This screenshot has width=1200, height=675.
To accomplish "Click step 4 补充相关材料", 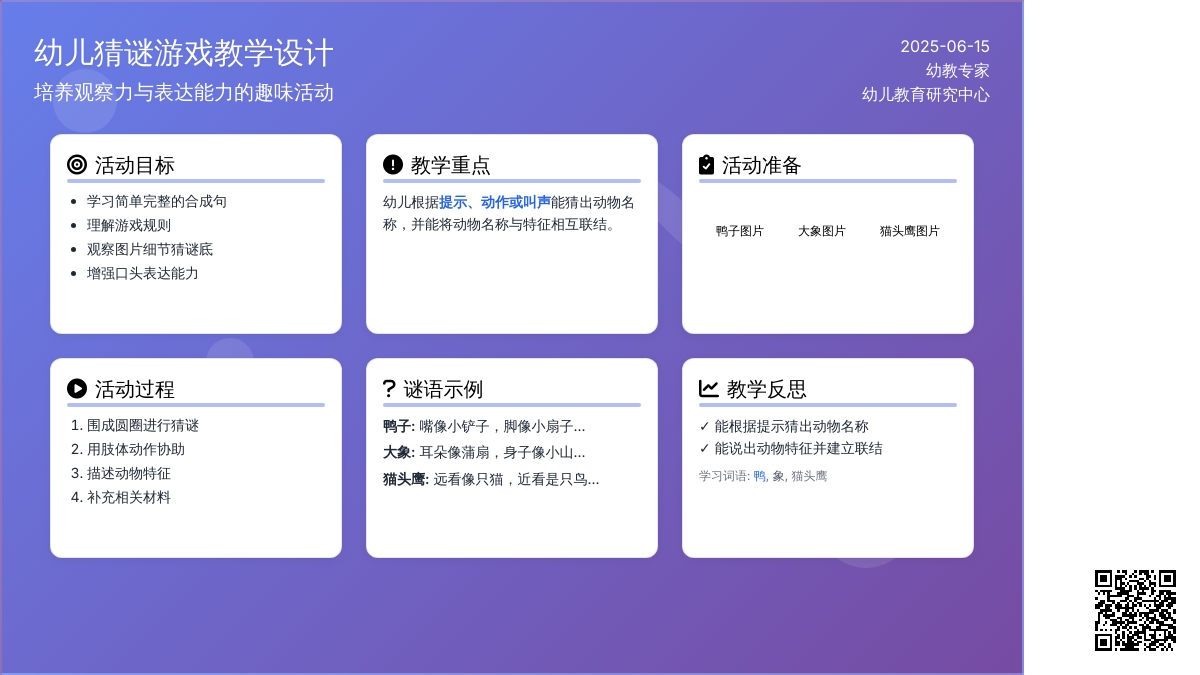I will [129, 497].
